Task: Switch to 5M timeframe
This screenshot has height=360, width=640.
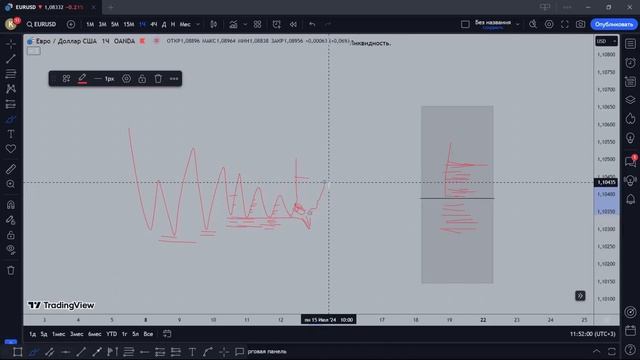Action: click(x=115, y=24)
